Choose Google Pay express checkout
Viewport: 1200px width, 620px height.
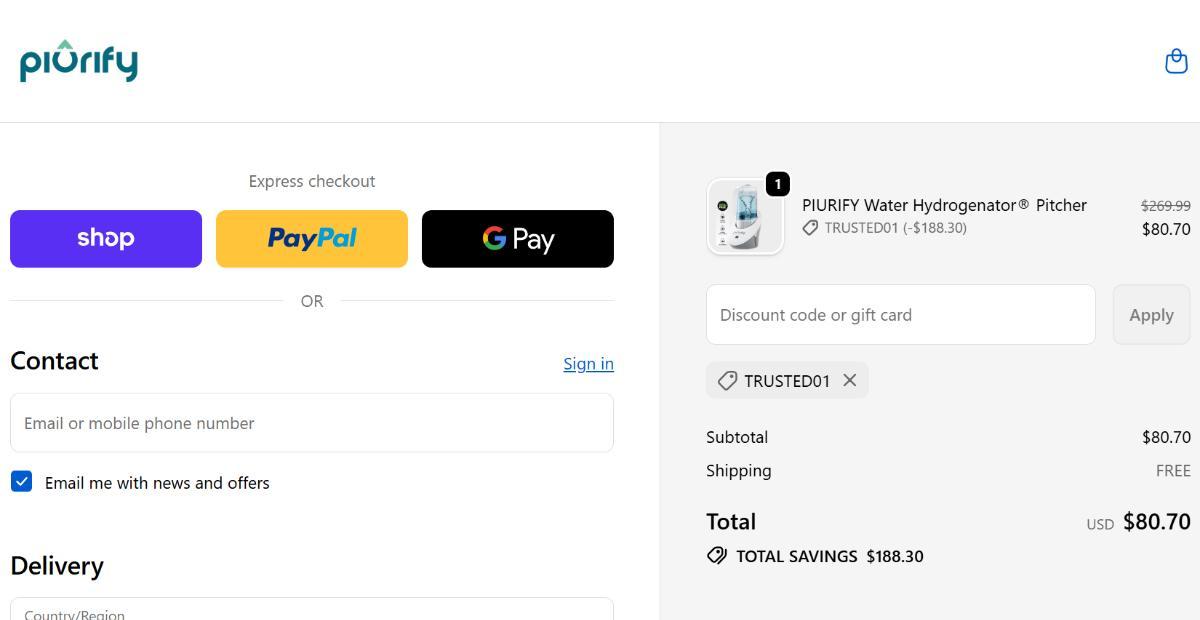[518, 239]
